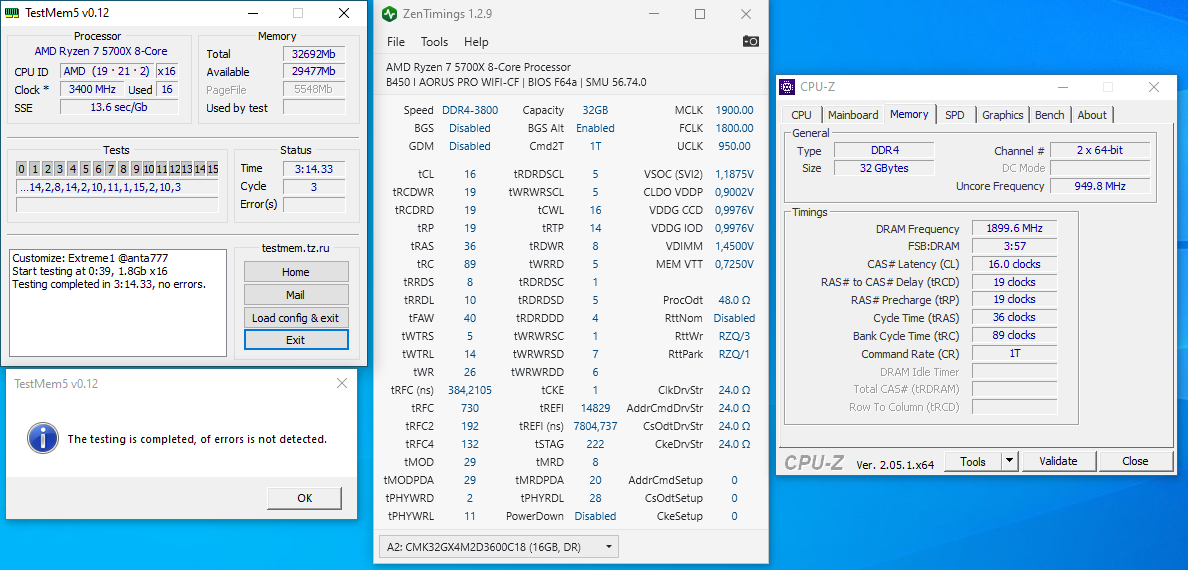Open the ZenTimings Tools menu
Screen dimensions: 1188x570
pos(434,42)
